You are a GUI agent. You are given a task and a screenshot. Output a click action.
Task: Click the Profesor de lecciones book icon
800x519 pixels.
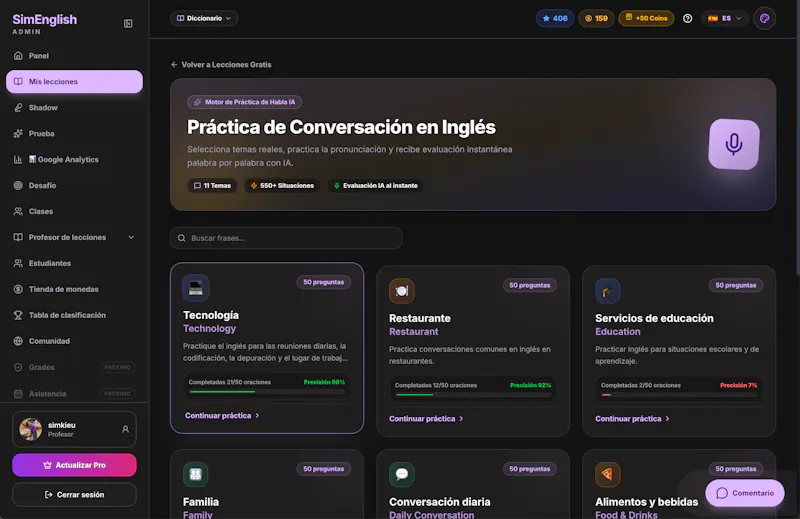18,237
